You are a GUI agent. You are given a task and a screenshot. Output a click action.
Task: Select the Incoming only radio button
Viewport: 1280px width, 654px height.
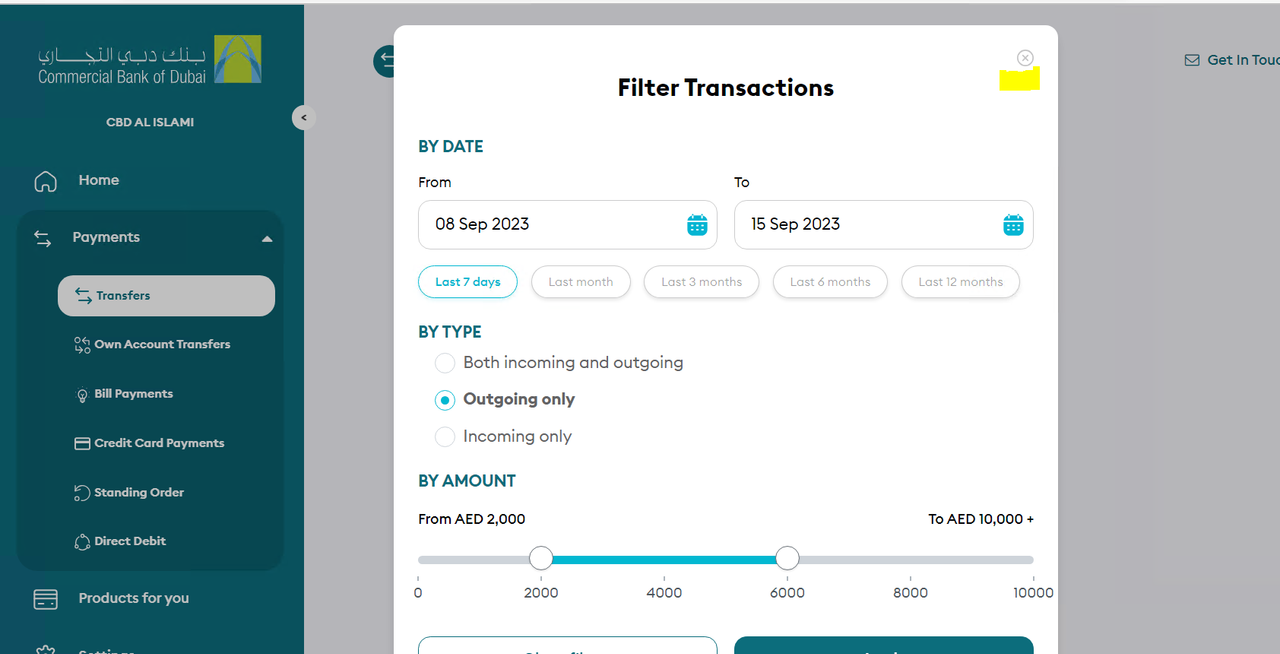coord(445,437)
